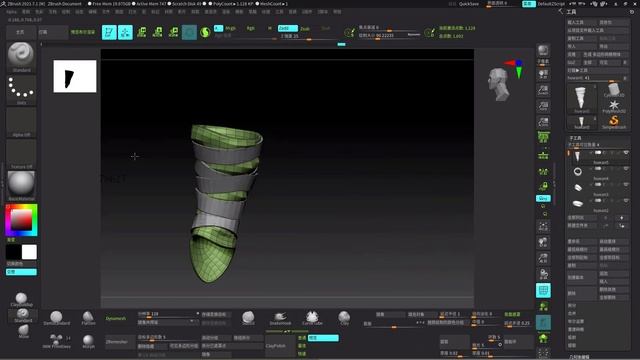Image resolution: width=640 pixels, height=360 pixels.
Task: Hide the ring subtool via eye icon
Action: tap(626, 169)
